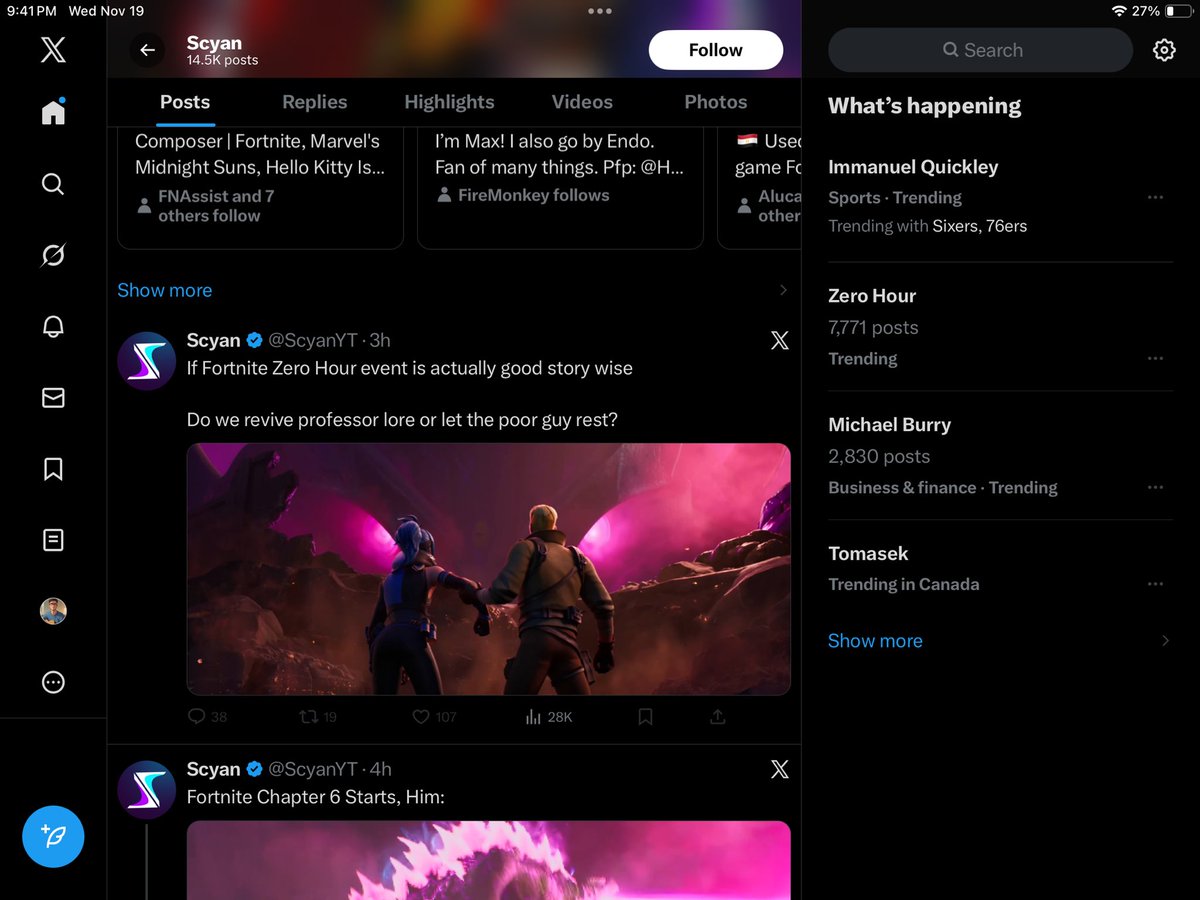Like Scyan's Zero Hour post
This screenshot has height=900, width=1200.
pos(420,717)
